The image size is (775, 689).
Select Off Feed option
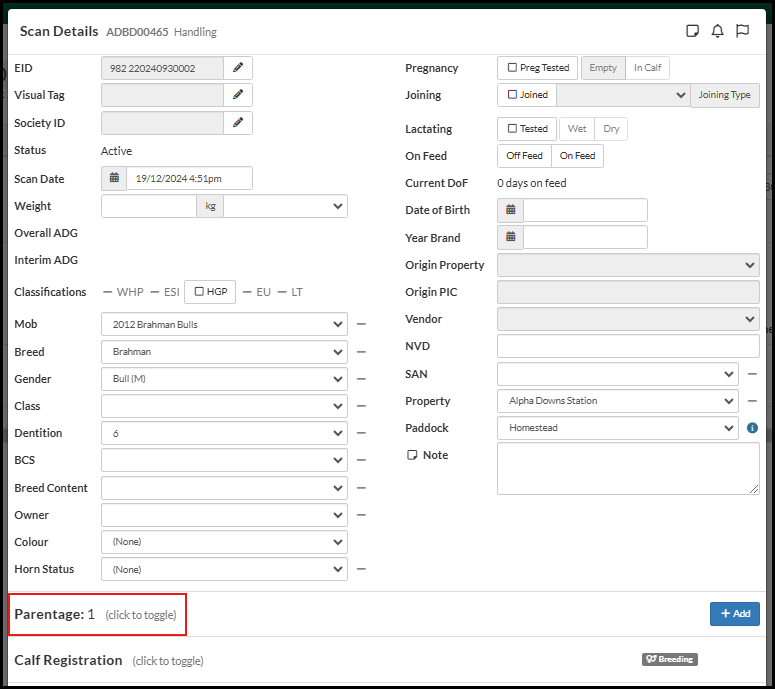pyautogui.click(x=524, y=156)
